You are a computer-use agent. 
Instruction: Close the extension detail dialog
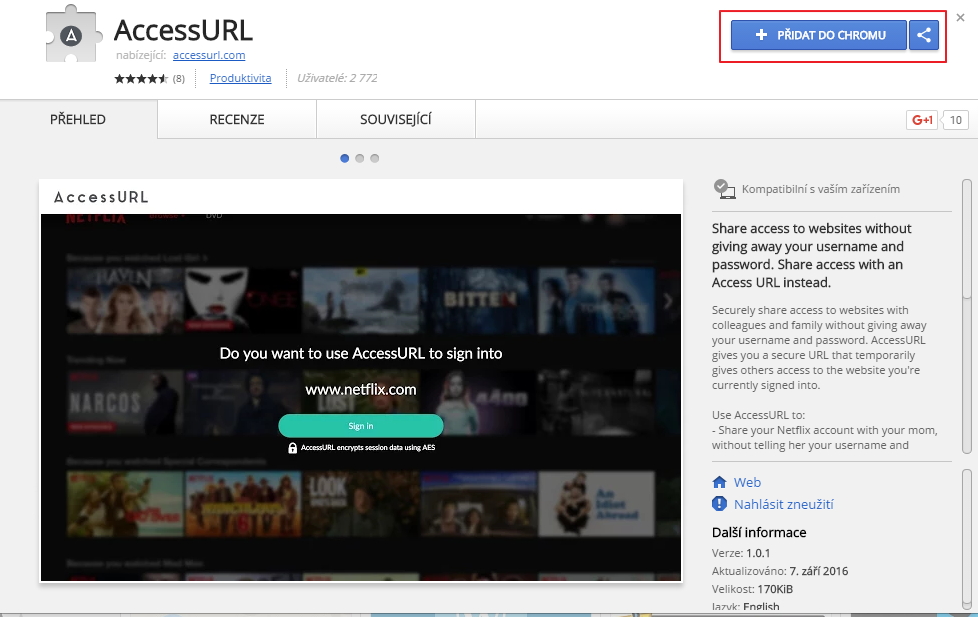(x=961, y=17)
